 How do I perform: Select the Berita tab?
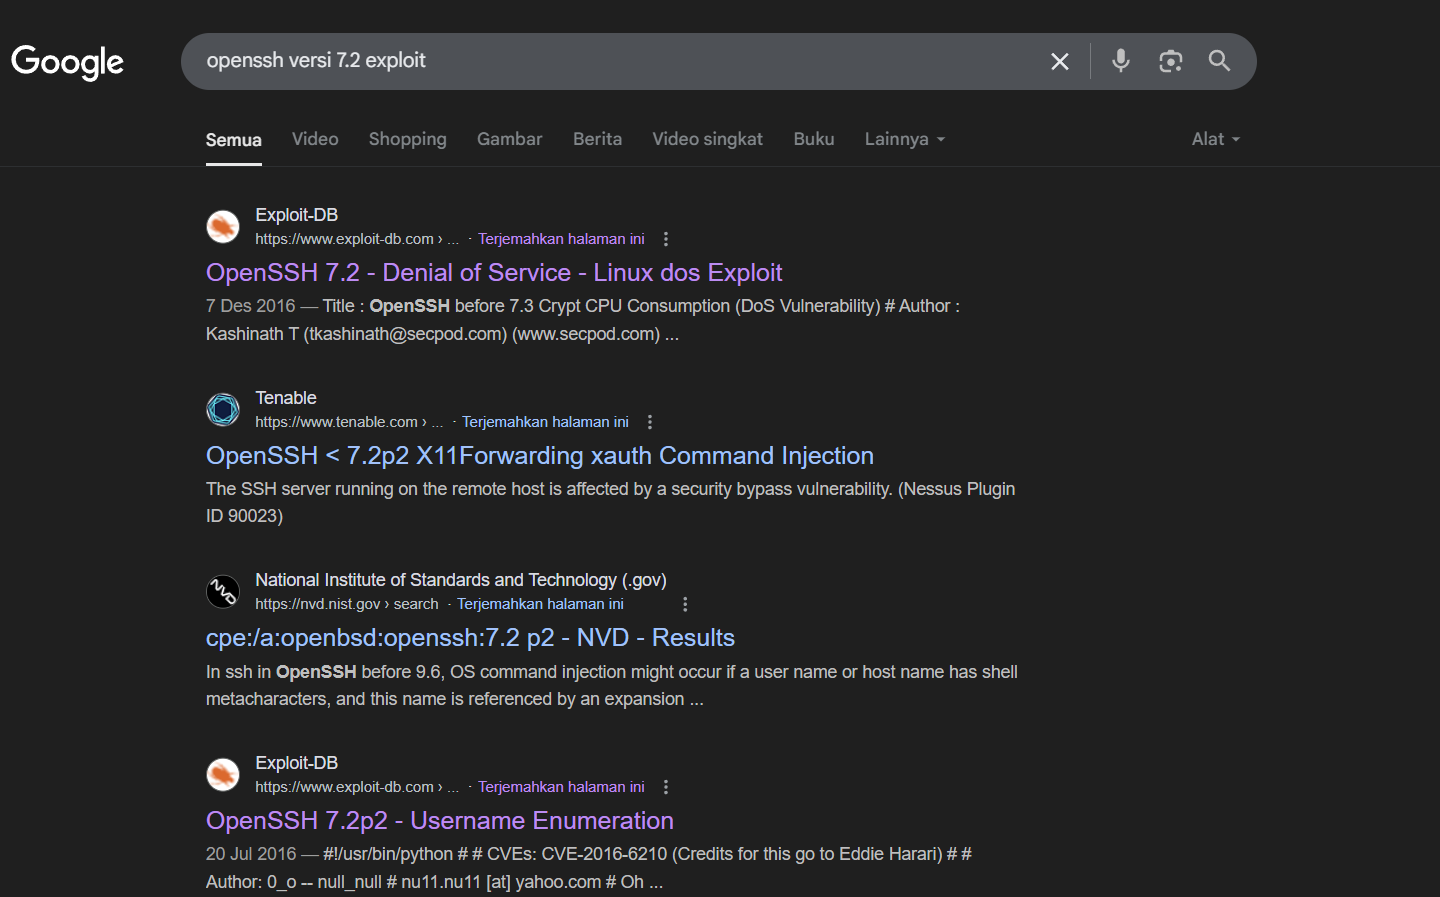click(x=597, y=139)
